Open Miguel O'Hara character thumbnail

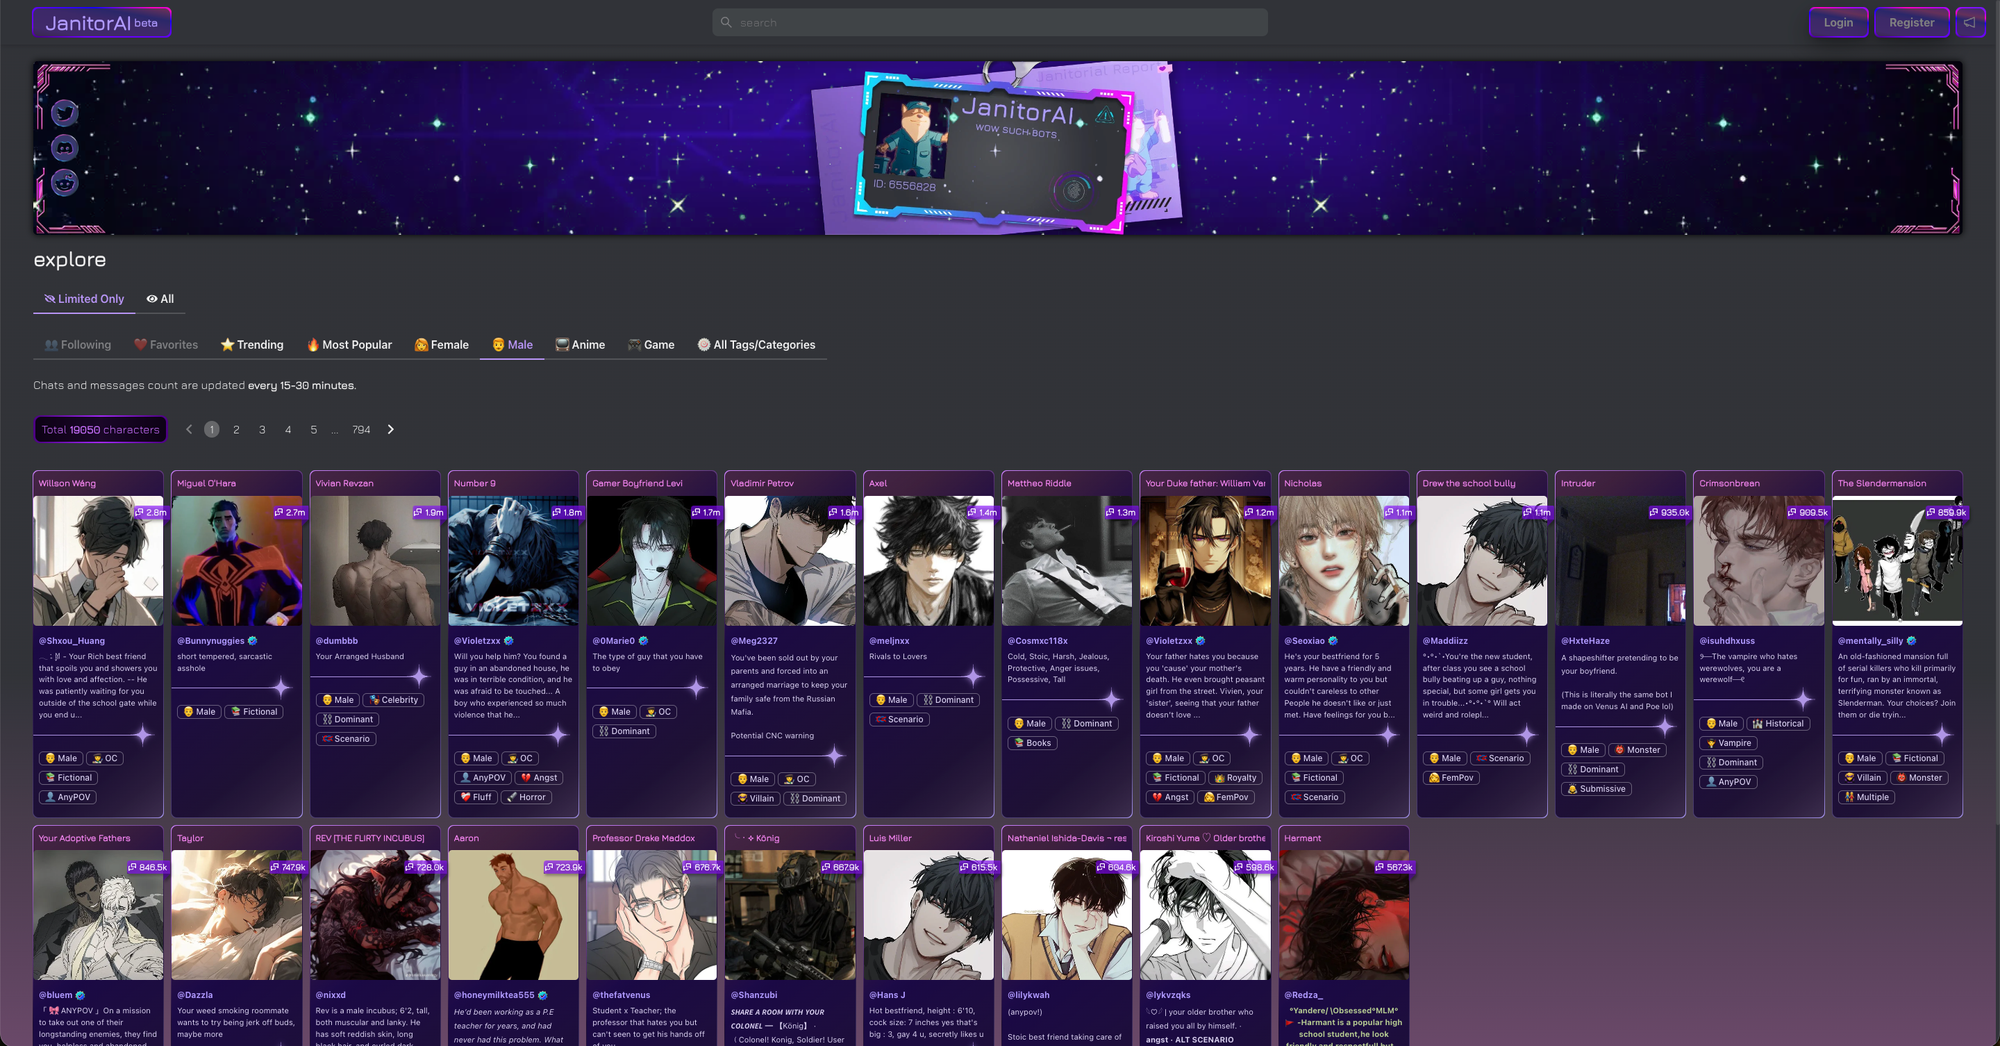(x=237, y=561)
